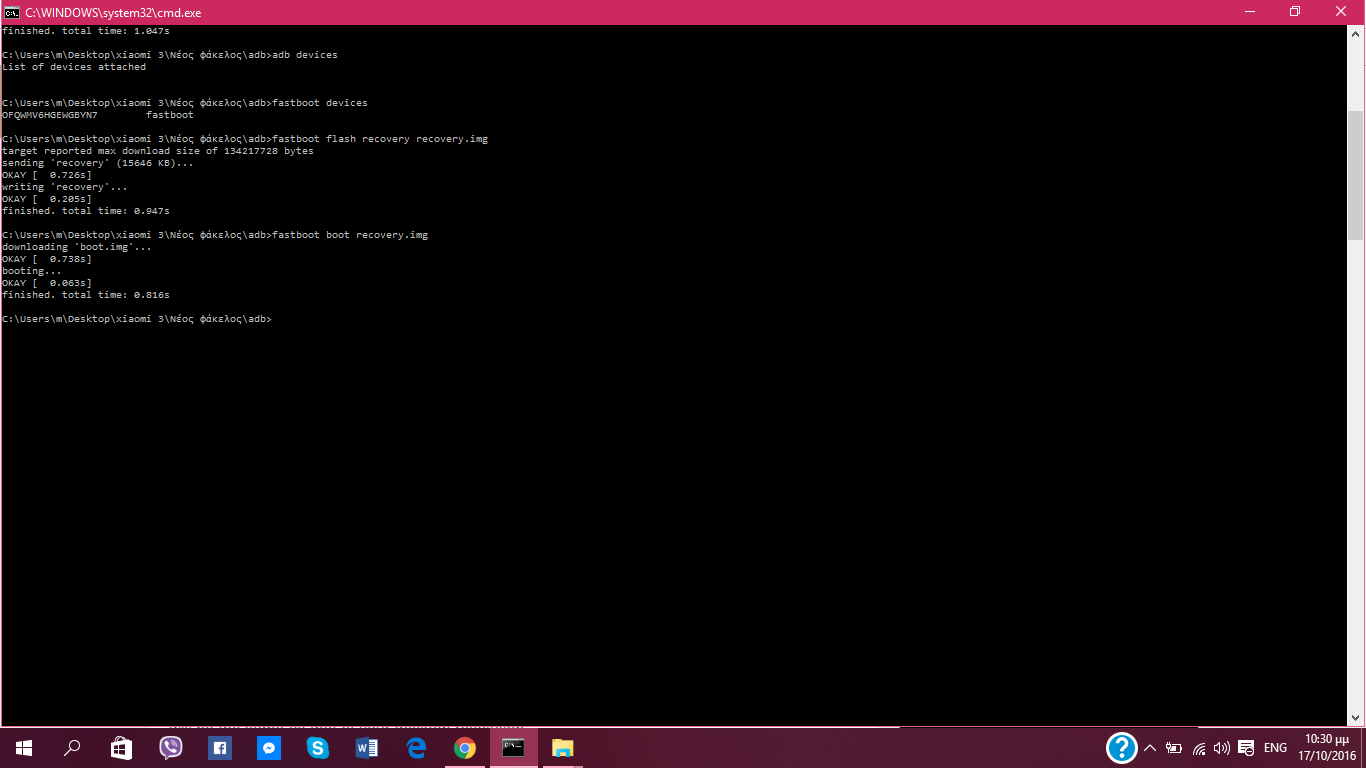Launch the Windows Store from taskbar
This screenshot has height=768, width=1366.
coord(121,747)
